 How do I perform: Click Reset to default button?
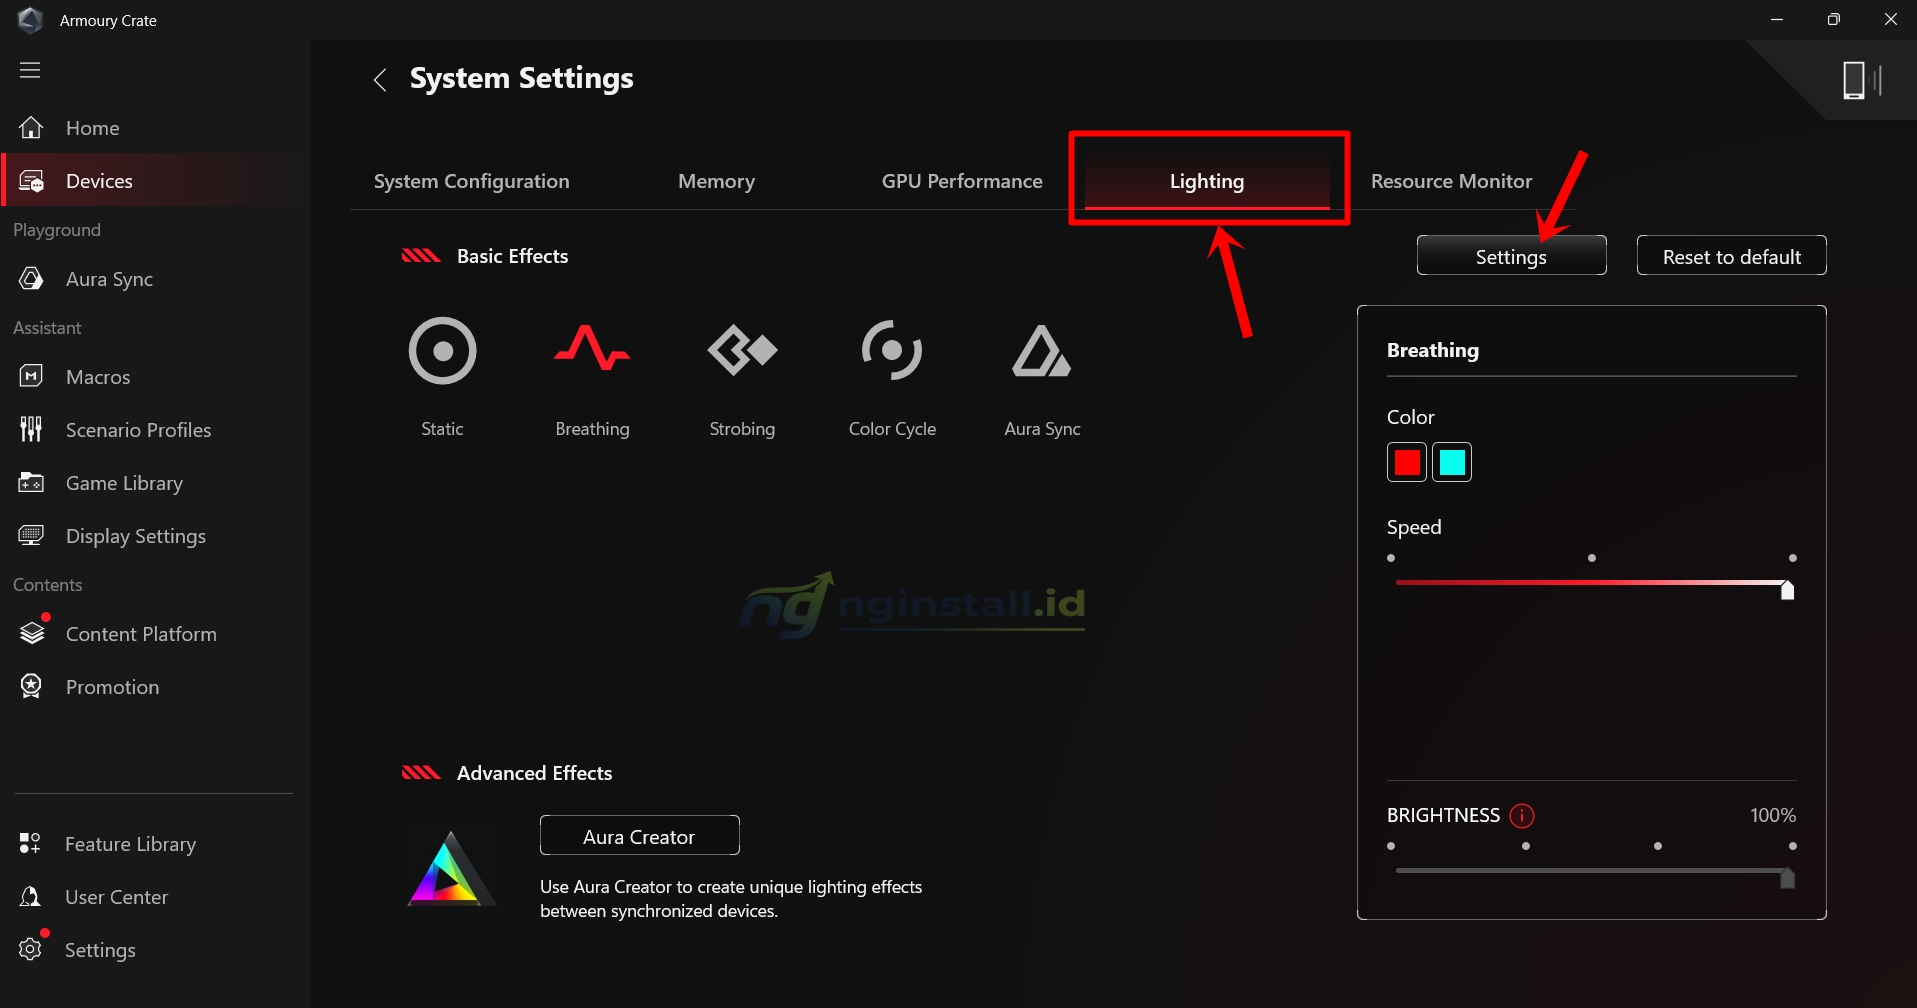pyautogui.click(x=1731, y=256)
